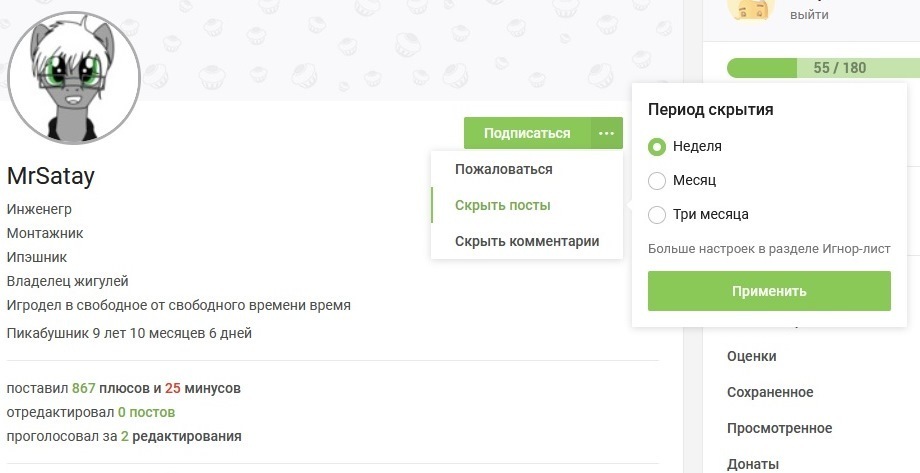This screenshot has width=920, height=473.
Task: Log out via the выйти link
Action: pyautogui.click(x=808, y=15)
